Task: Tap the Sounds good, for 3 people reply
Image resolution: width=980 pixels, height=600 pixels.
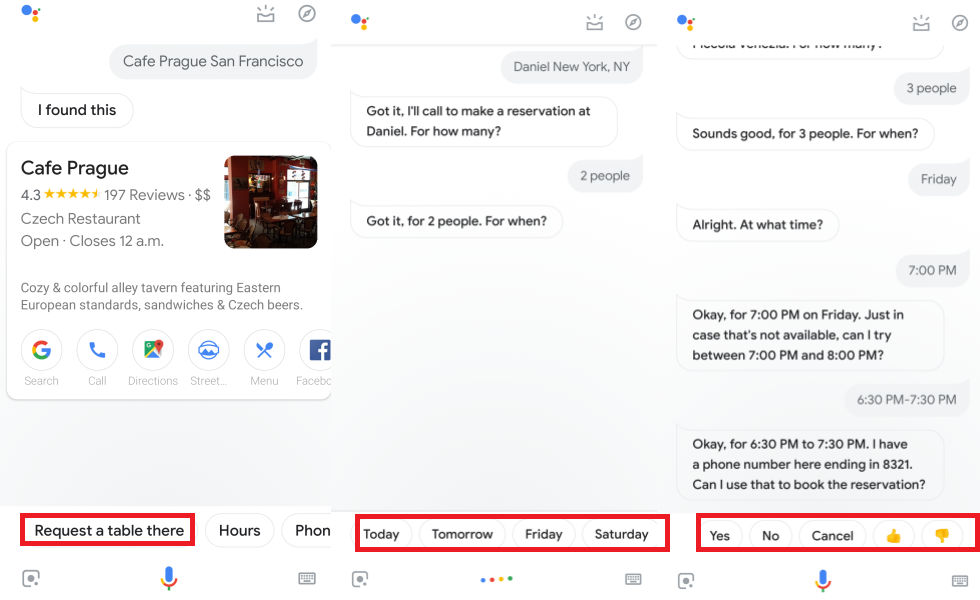Action: [x=805, y=133]
